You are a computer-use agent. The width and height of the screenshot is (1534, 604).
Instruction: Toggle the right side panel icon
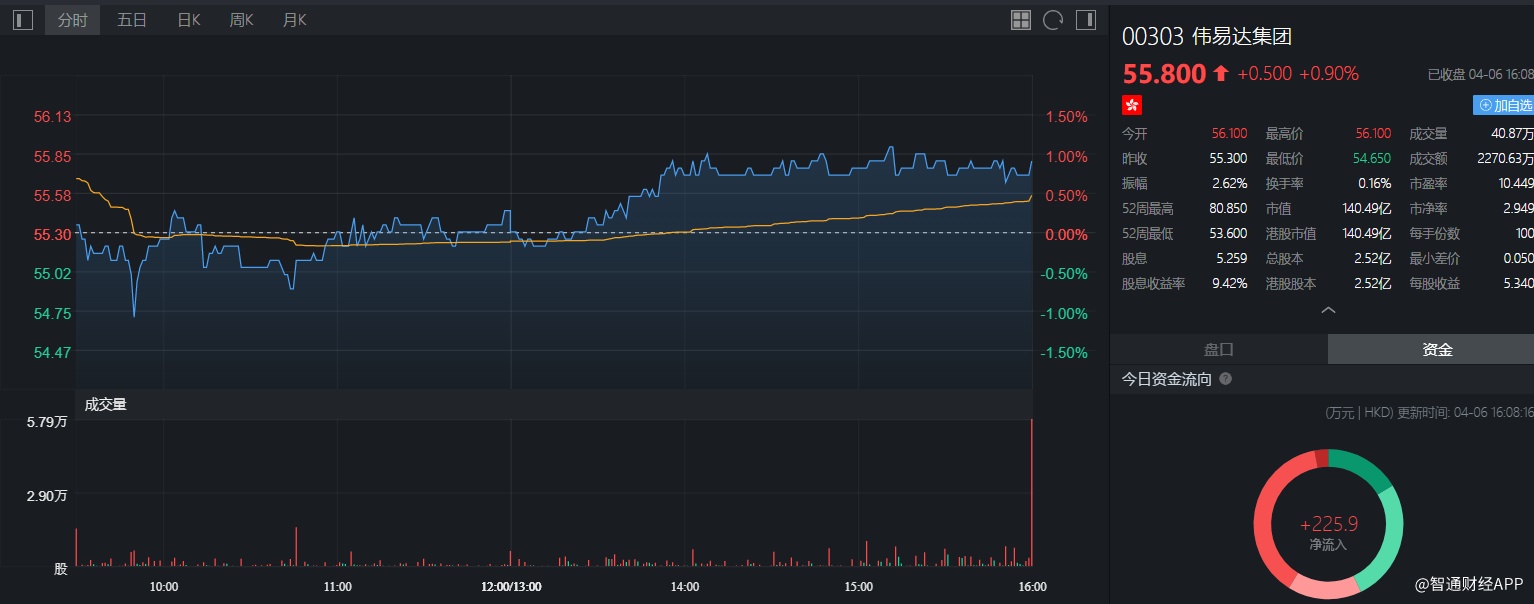1085,20
